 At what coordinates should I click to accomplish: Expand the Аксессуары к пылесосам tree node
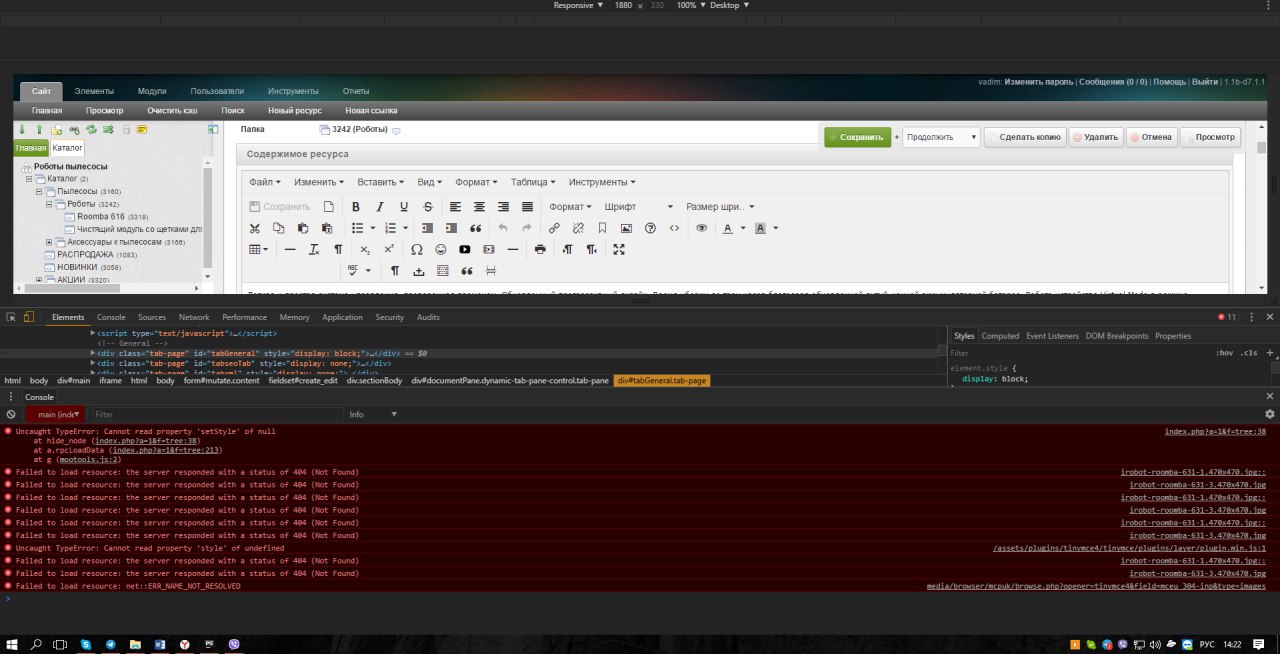[49, 242]
